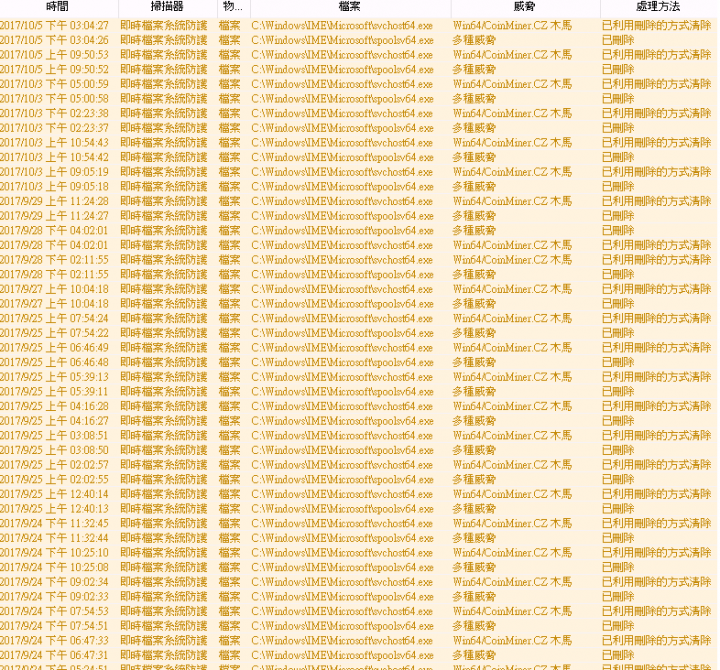
Task: Click the truncated 物... column header
Action: coord(234,7)
